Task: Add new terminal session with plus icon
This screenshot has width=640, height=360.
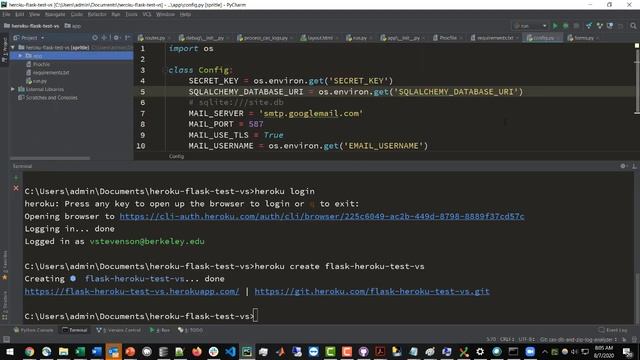Action: [16, 178]
